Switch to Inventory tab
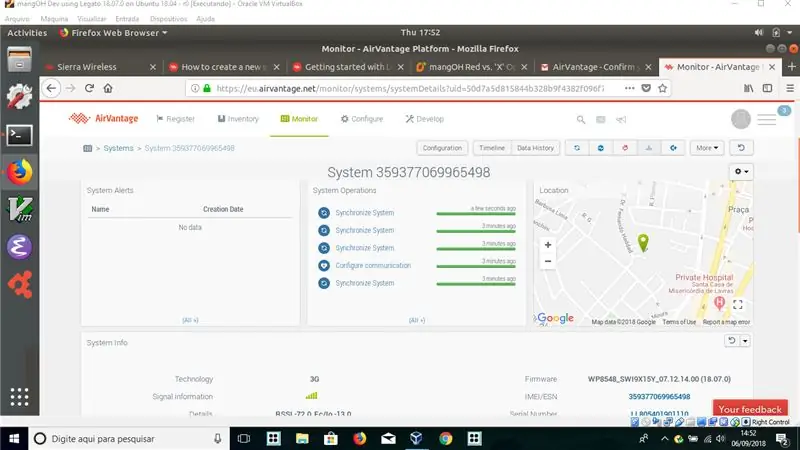 tap(238, 119)
